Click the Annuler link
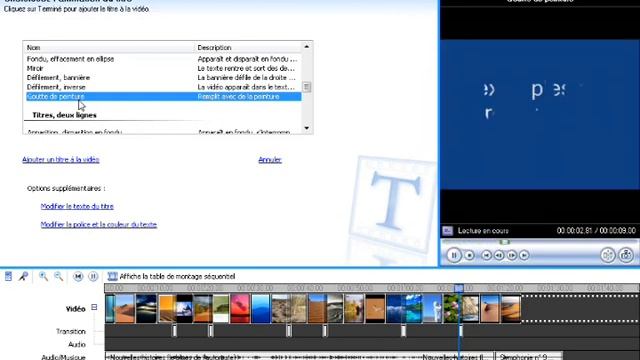This screenshot has height=360, width=640. (x=270, y=160)
